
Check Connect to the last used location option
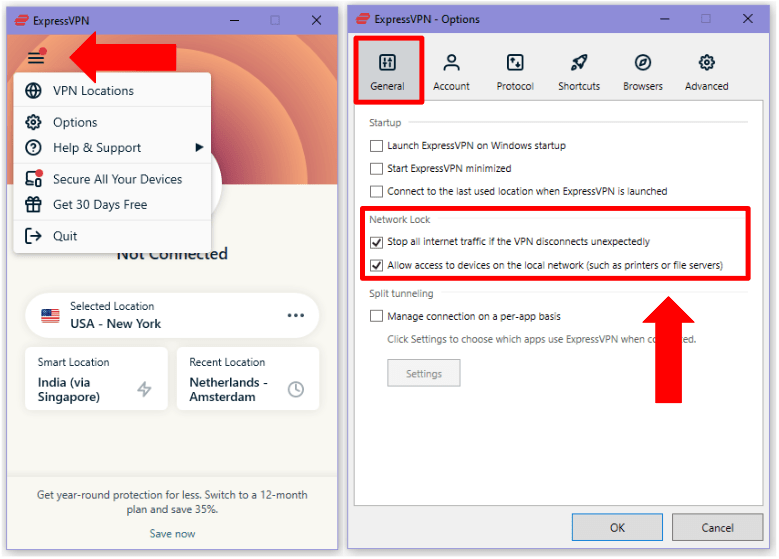[377, 192]
